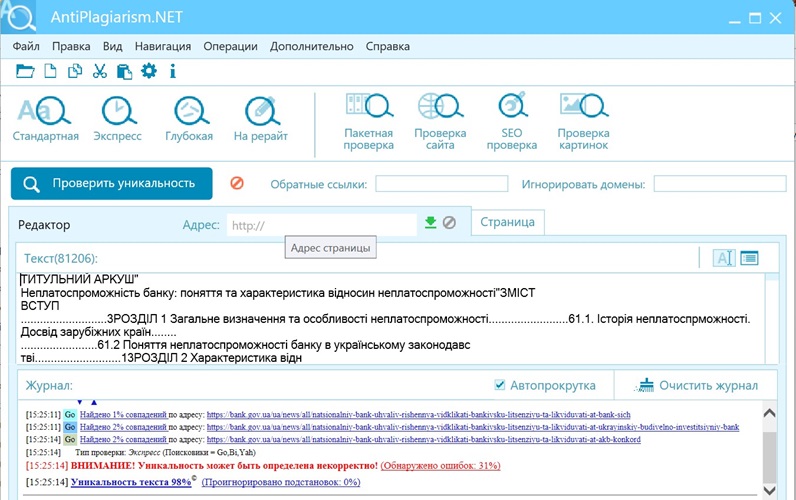The width and height of the screenshot is (796, 500).
Task: Open Проверка сайта
Action: [440, 122]
